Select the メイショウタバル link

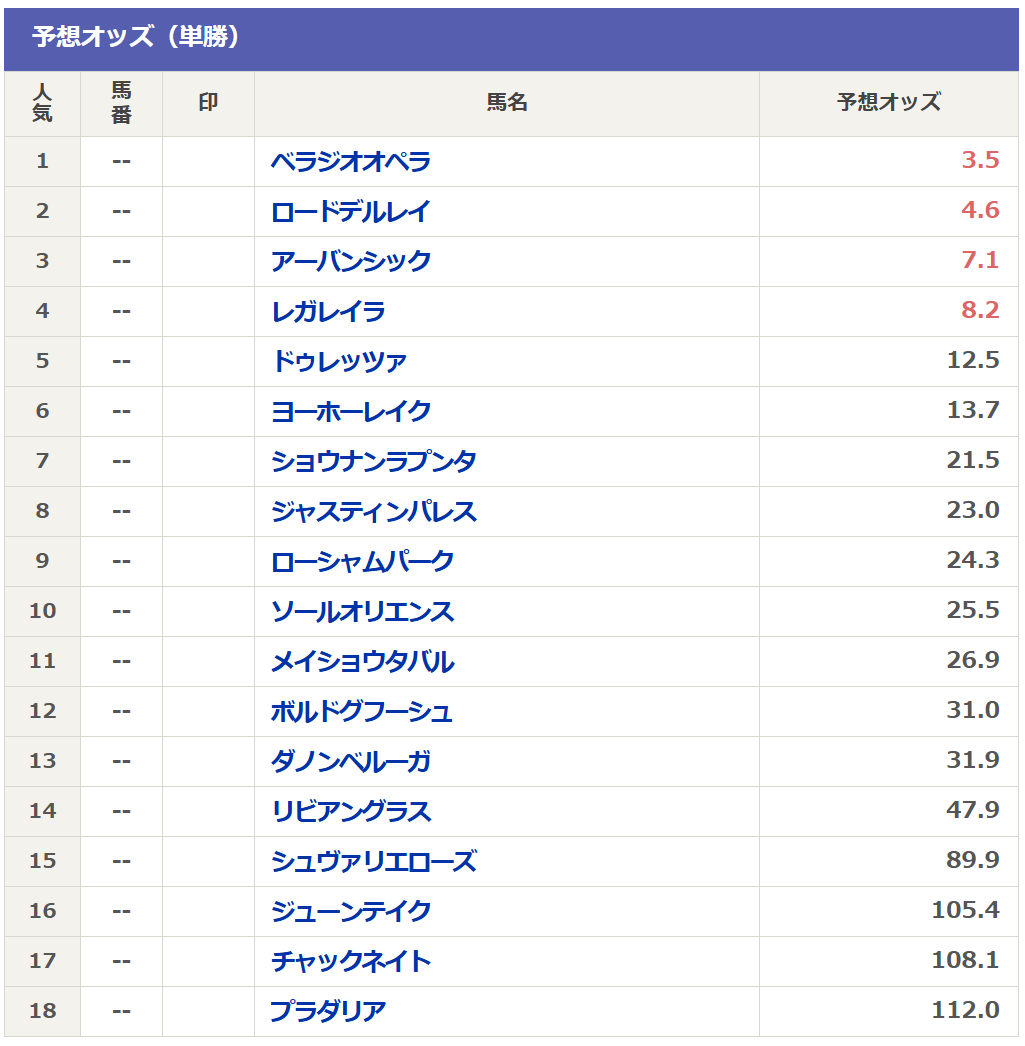(x=362, y=662)
